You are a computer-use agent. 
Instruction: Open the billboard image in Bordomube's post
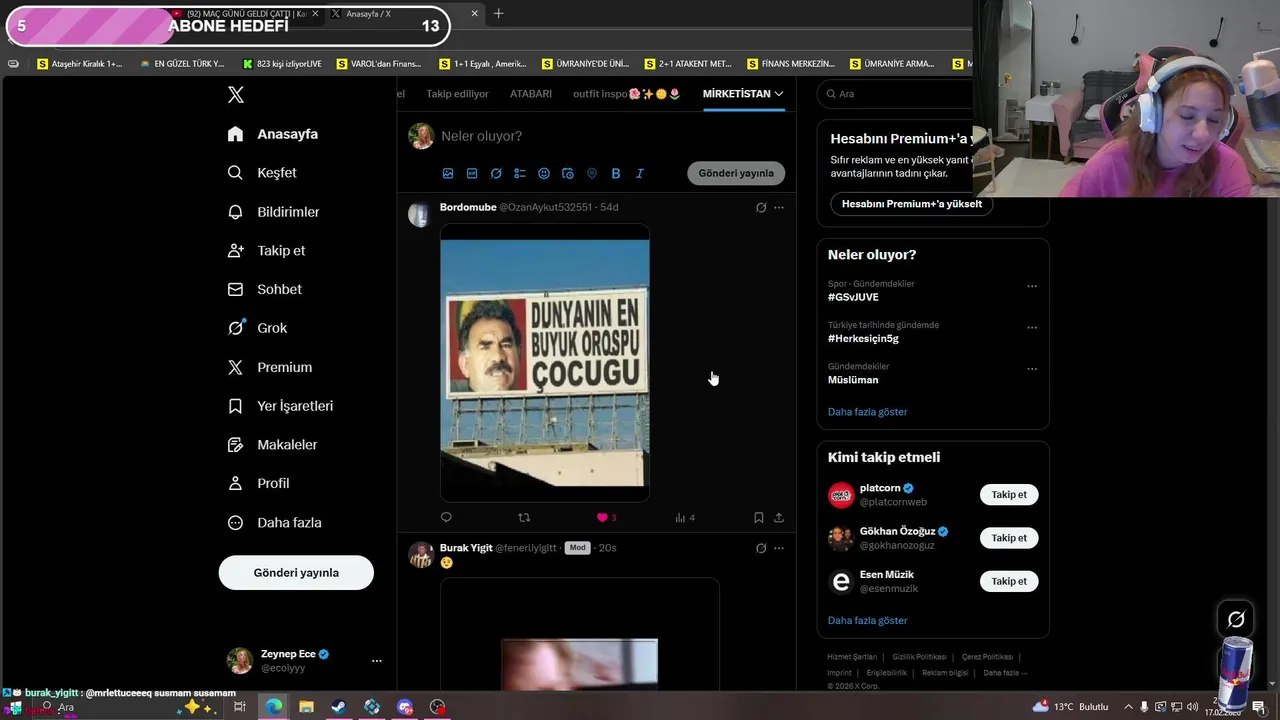pyautogui.click(x=545, y=363)
